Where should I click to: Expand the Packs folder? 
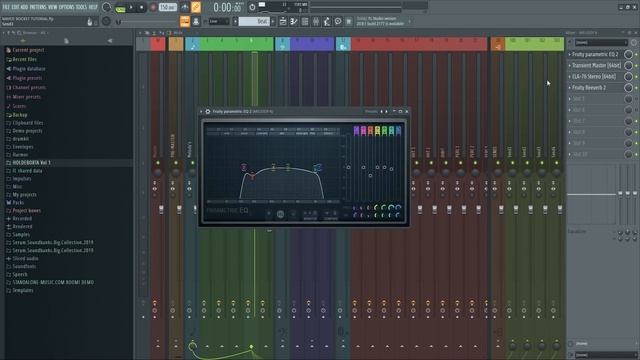tap(18, 202)
